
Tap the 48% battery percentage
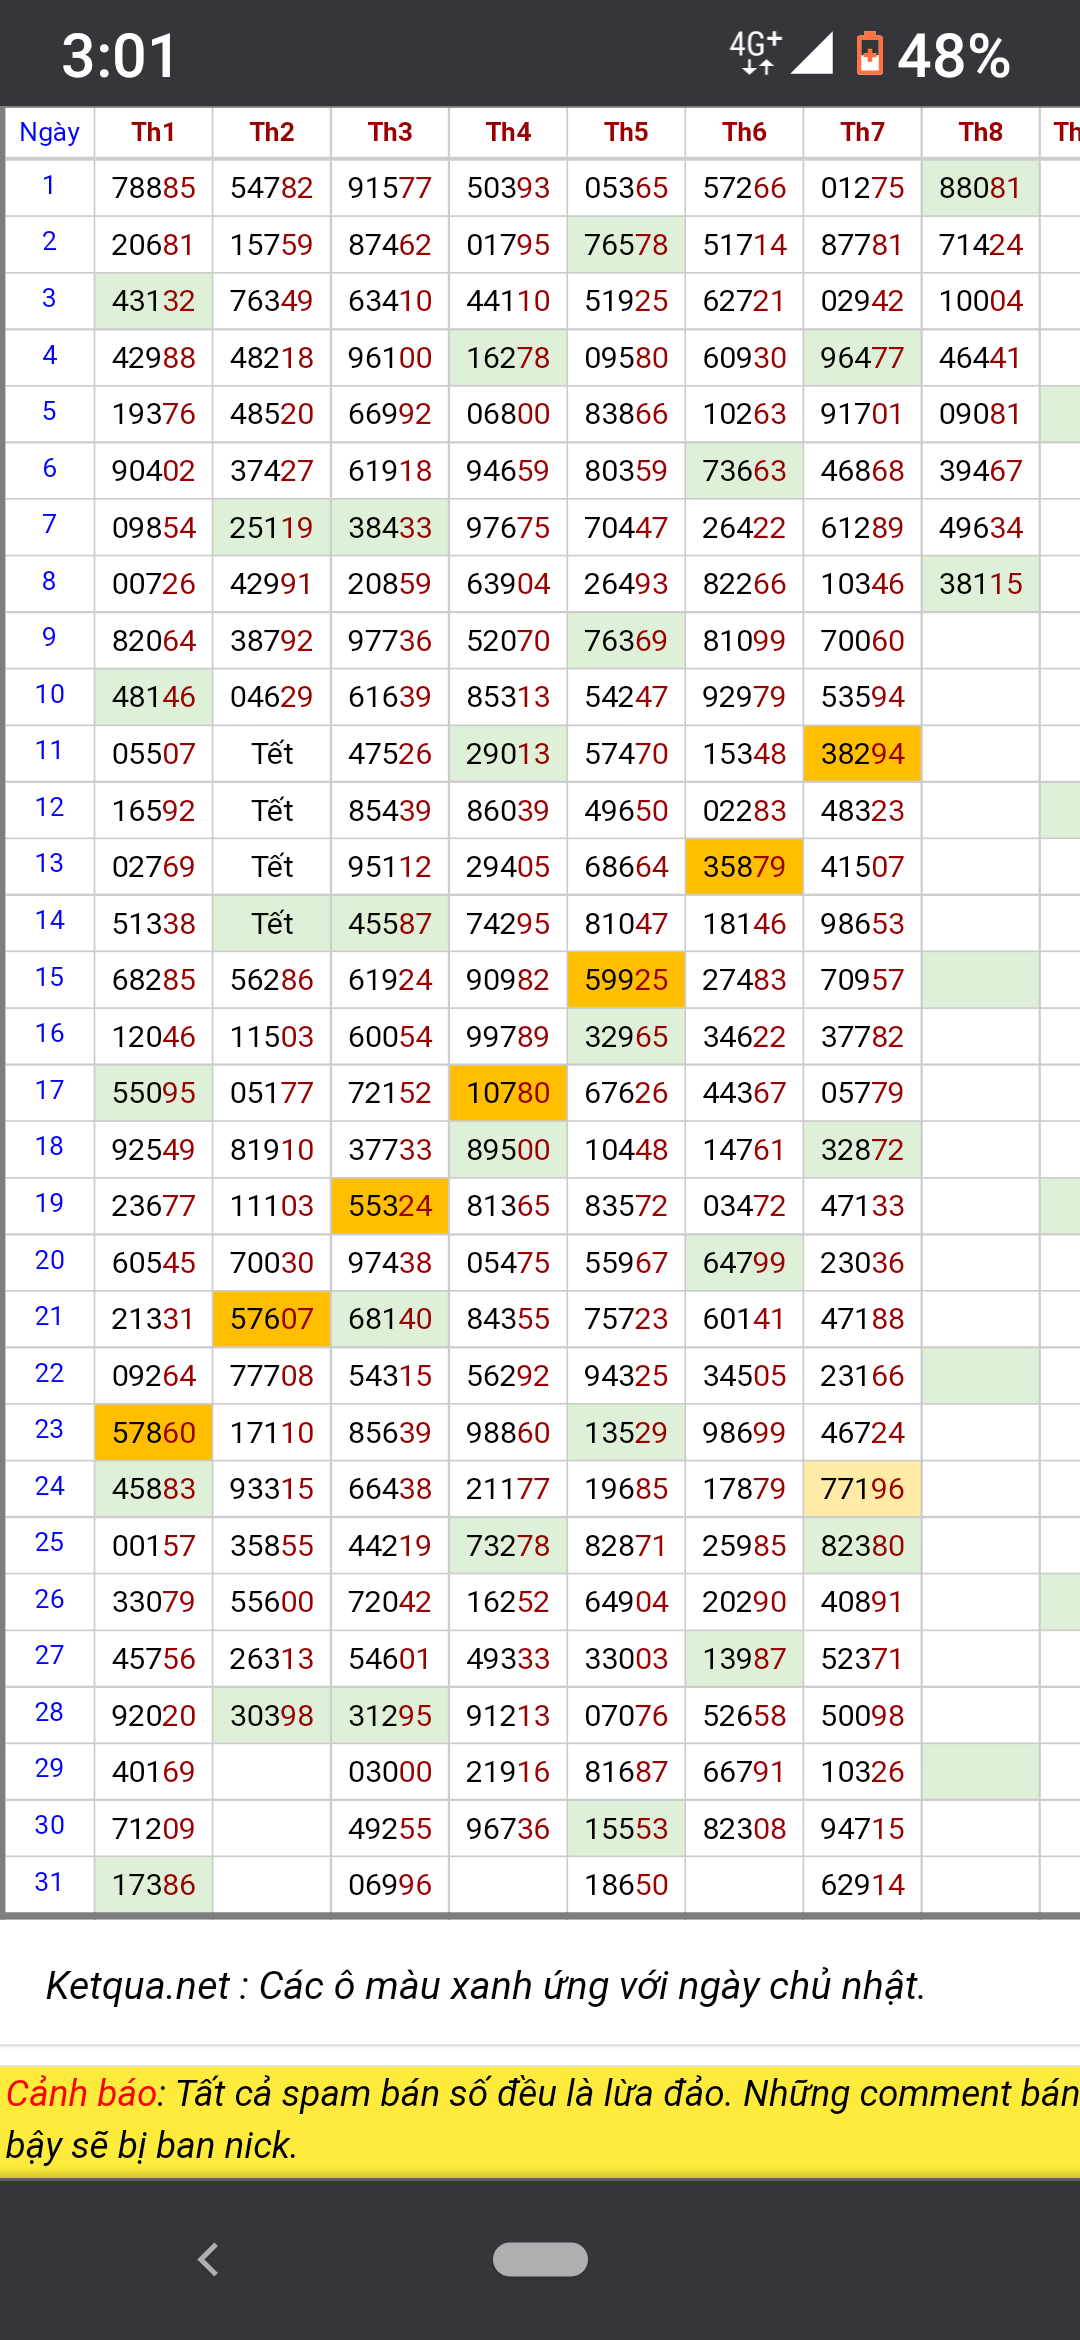[954, 55]
